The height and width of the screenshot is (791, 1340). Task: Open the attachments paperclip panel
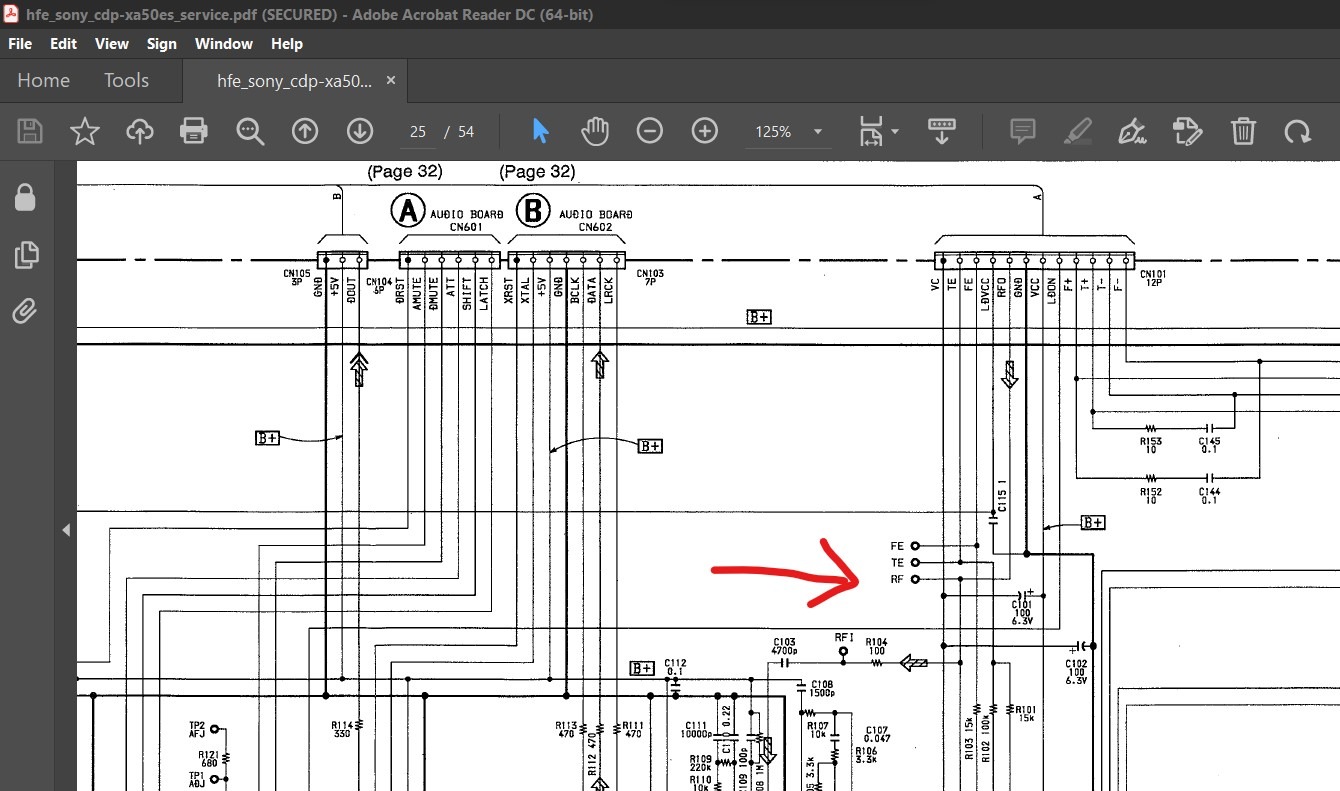click(25, 311)
